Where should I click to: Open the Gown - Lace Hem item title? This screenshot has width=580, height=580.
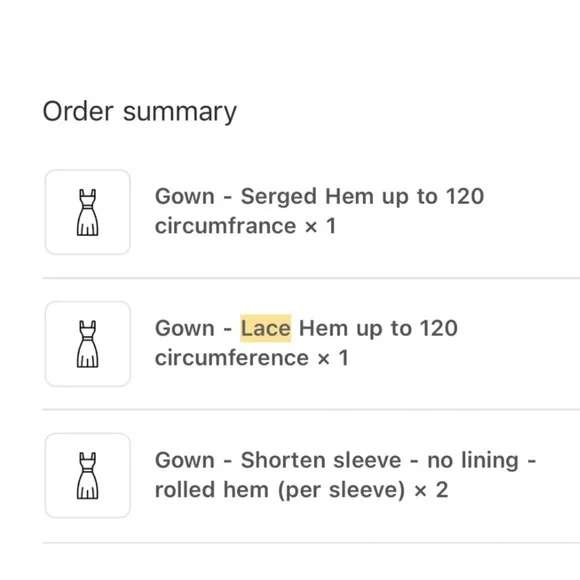306,343
